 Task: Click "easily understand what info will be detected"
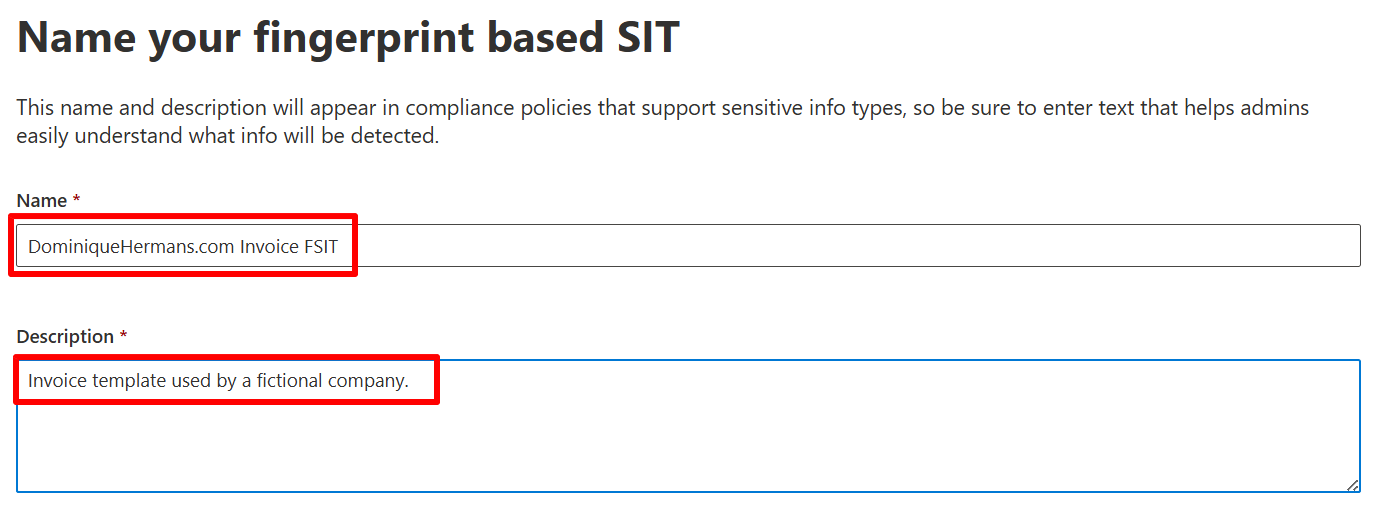coord(227,136)
